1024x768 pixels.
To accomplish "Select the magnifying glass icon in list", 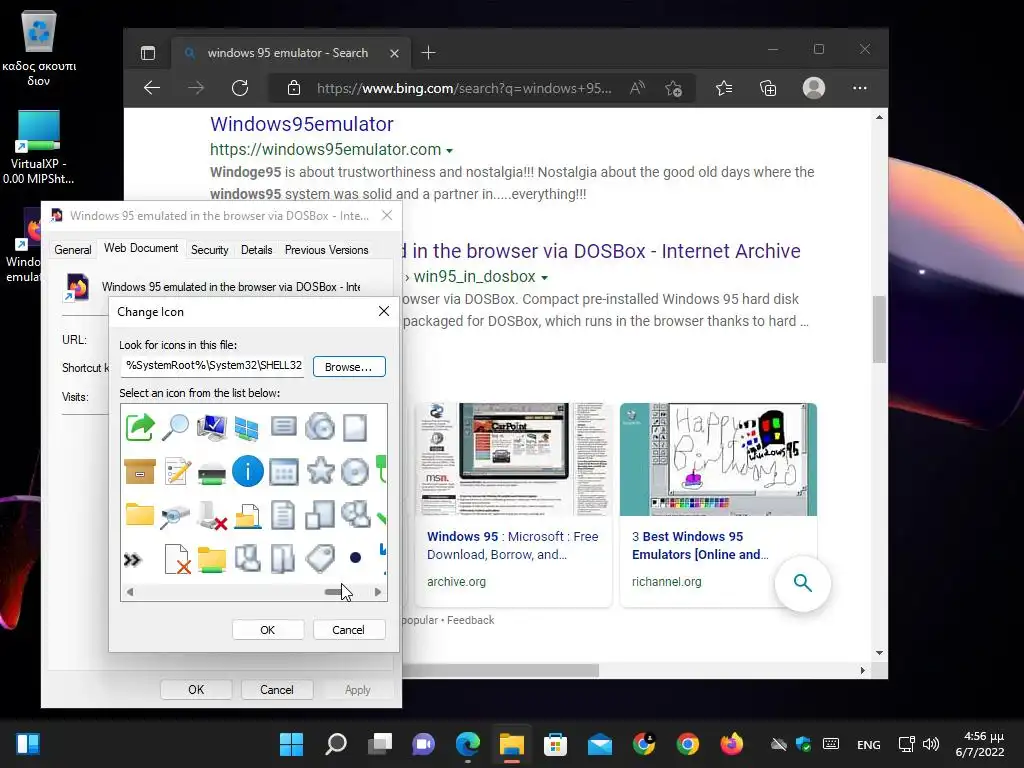I will pyautogui.click(x=176, y=428).
